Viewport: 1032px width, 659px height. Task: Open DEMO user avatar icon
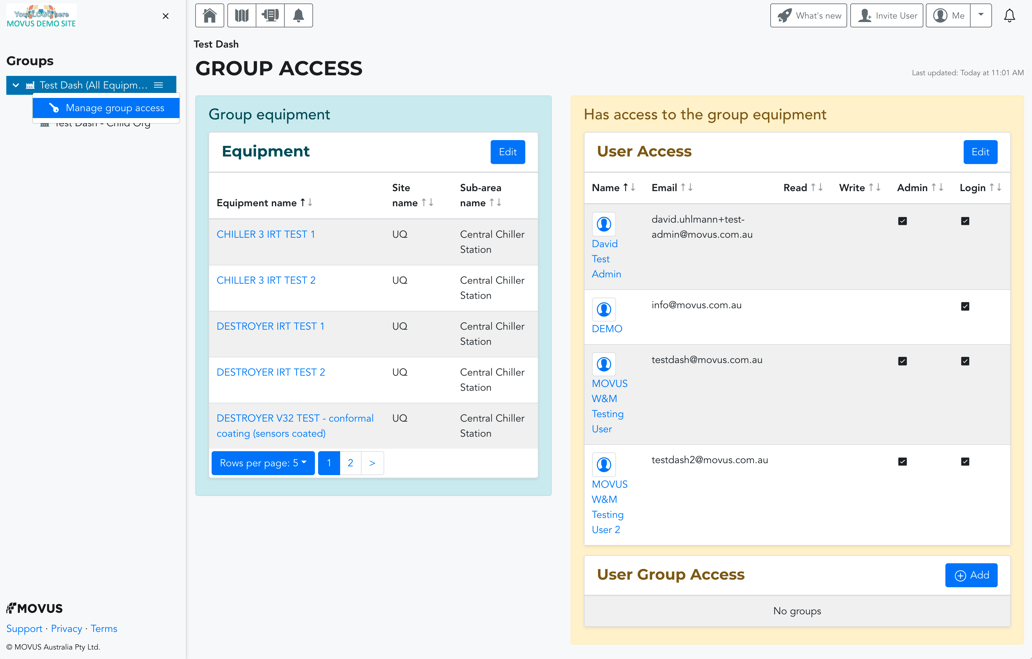604,309
